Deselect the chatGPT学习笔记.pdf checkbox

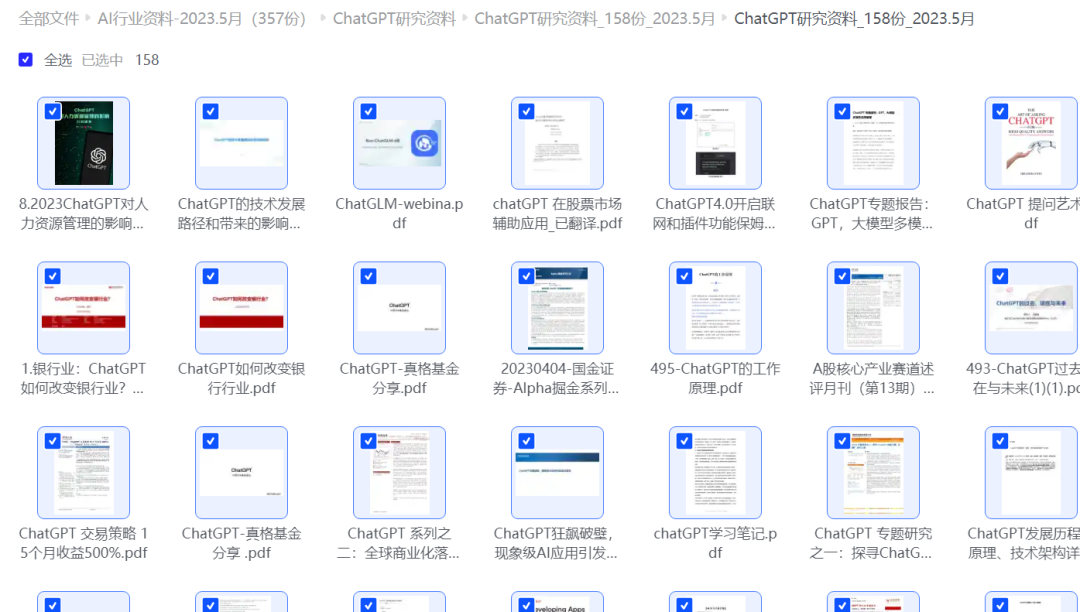[684, 441]
